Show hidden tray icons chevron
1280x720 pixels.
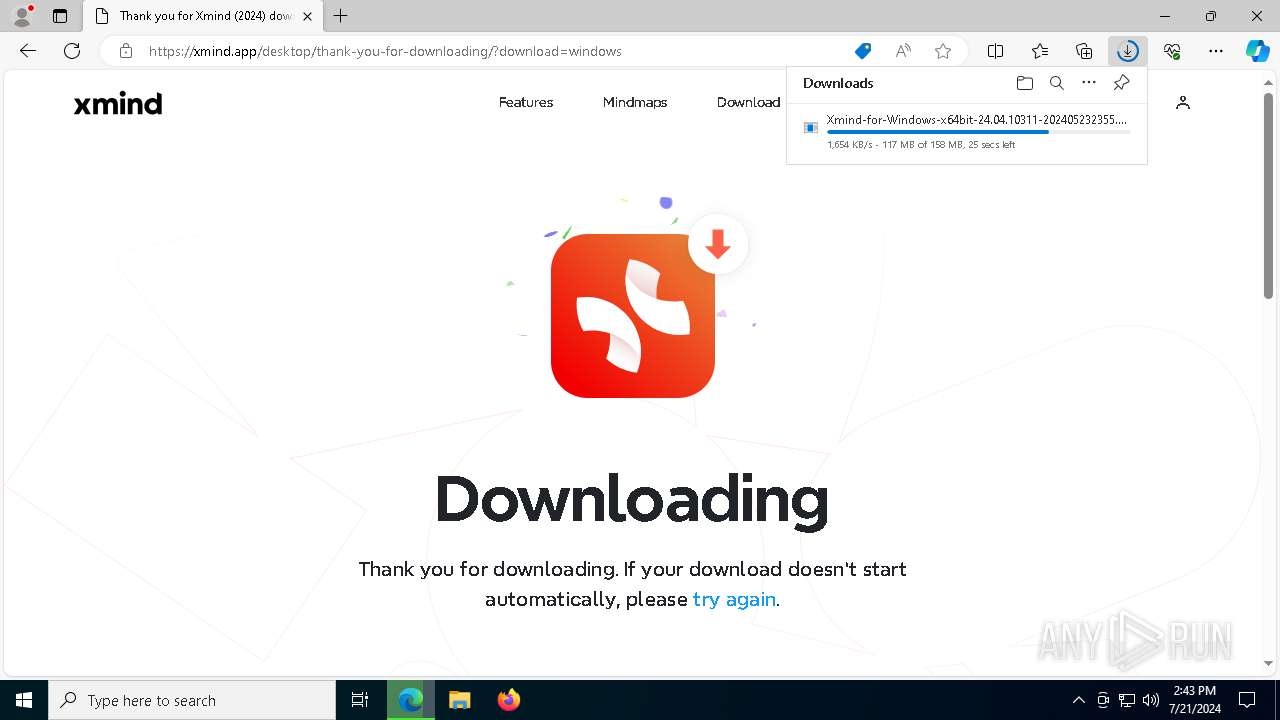coord(1078,700)
